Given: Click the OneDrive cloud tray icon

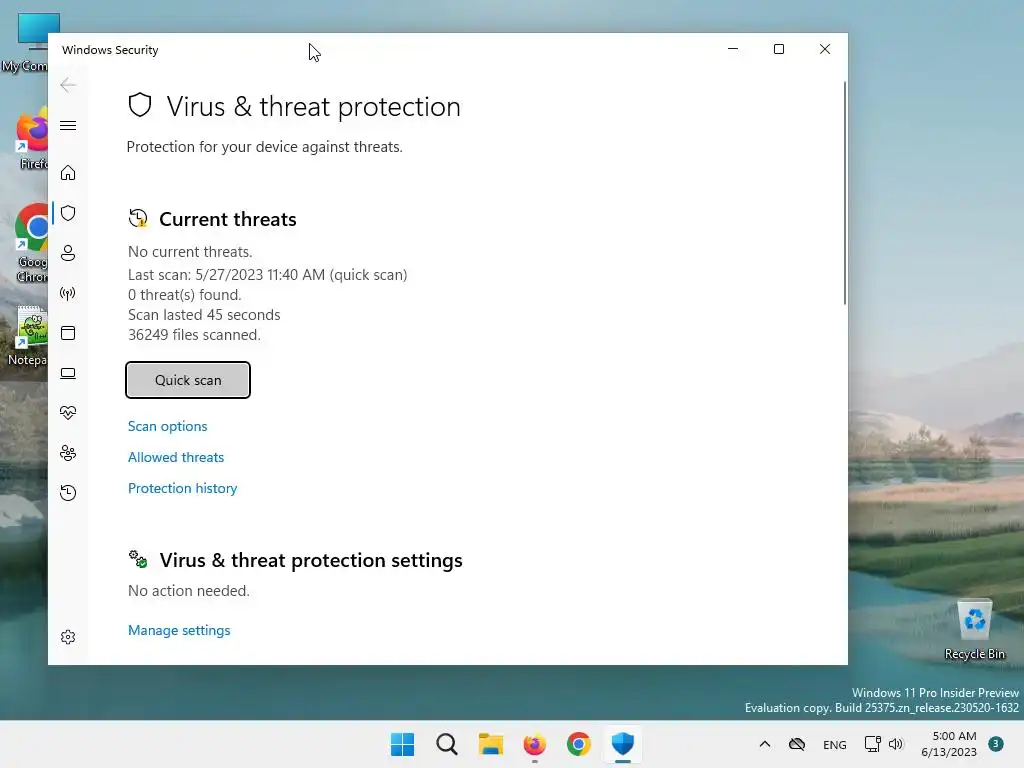Looking at the screenshot, I should tap(797, 744).
